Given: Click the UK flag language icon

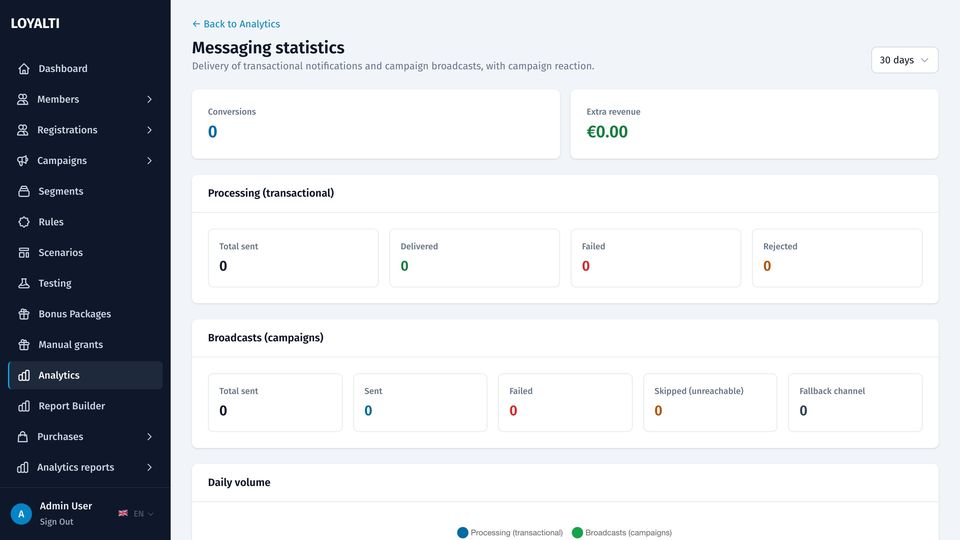Looking at the screenshot, I should point(123,513).
